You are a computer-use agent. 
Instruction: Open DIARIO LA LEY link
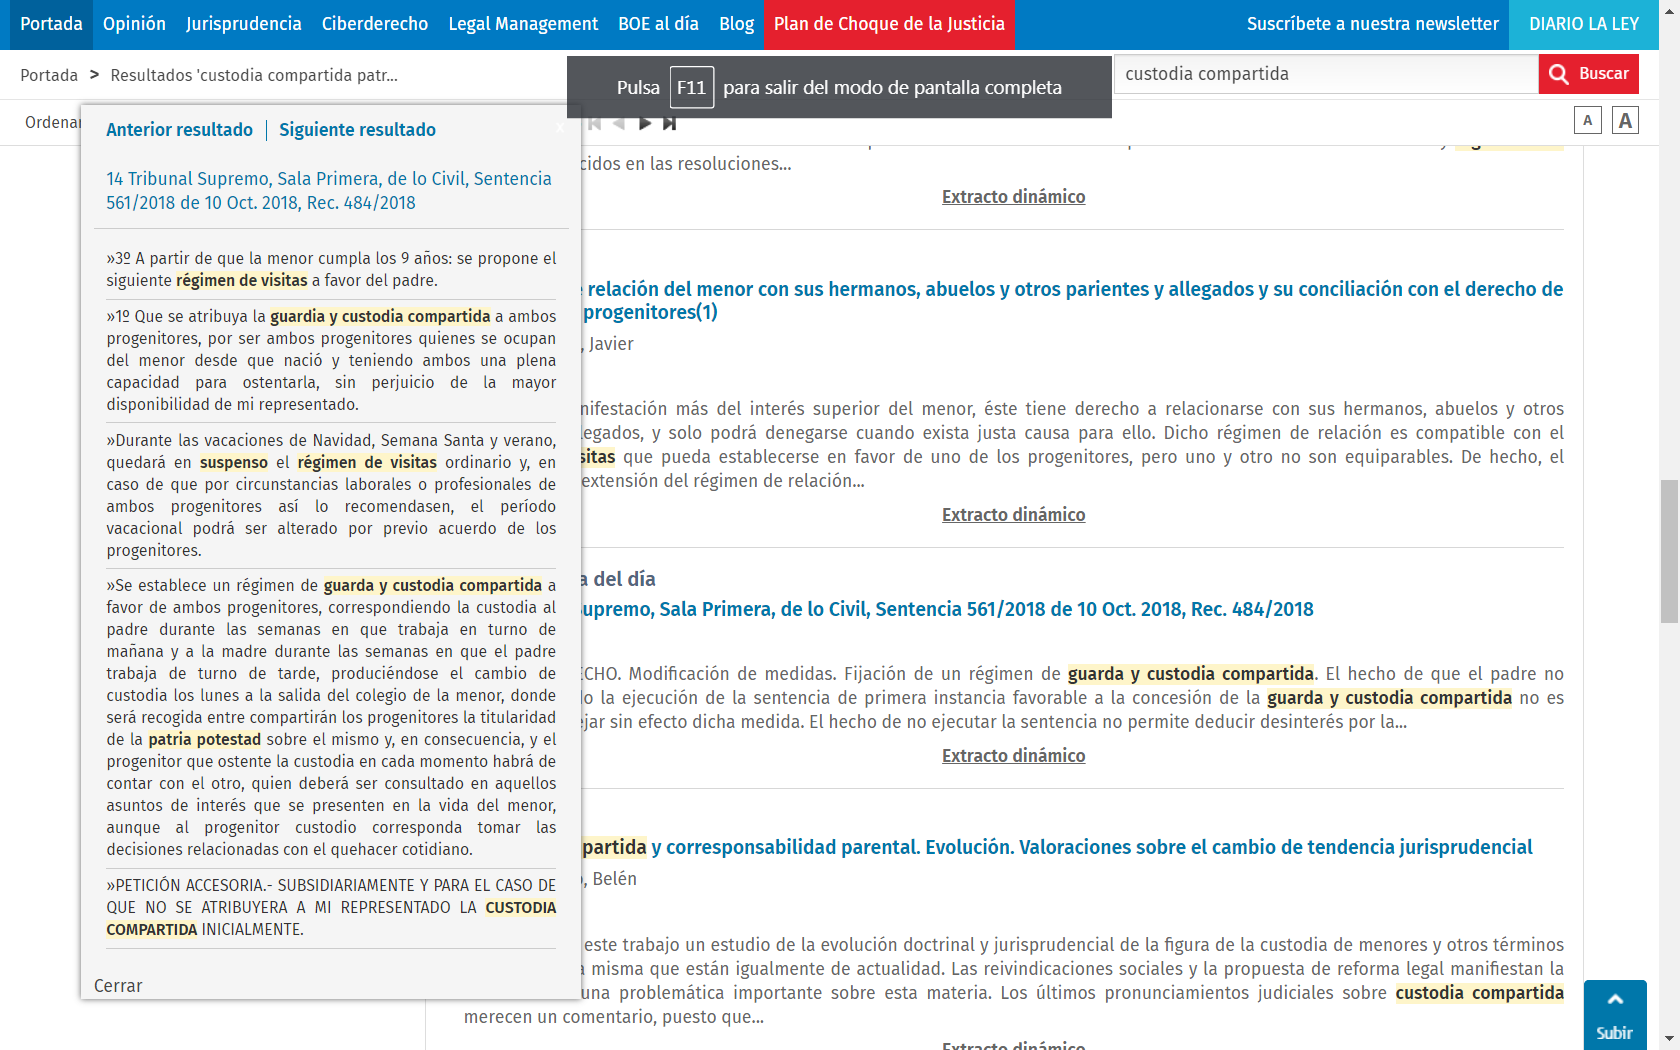pos(1584,24)
